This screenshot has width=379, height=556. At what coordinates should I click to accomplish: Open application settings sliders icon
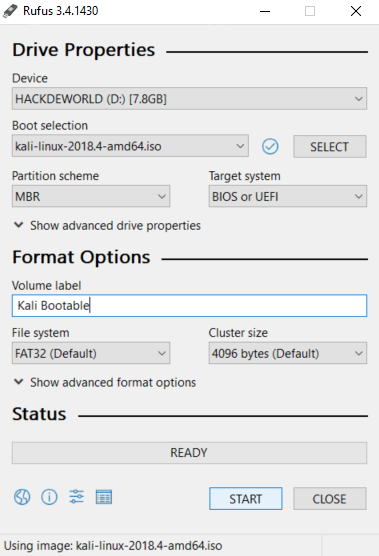tap(77, 497)
